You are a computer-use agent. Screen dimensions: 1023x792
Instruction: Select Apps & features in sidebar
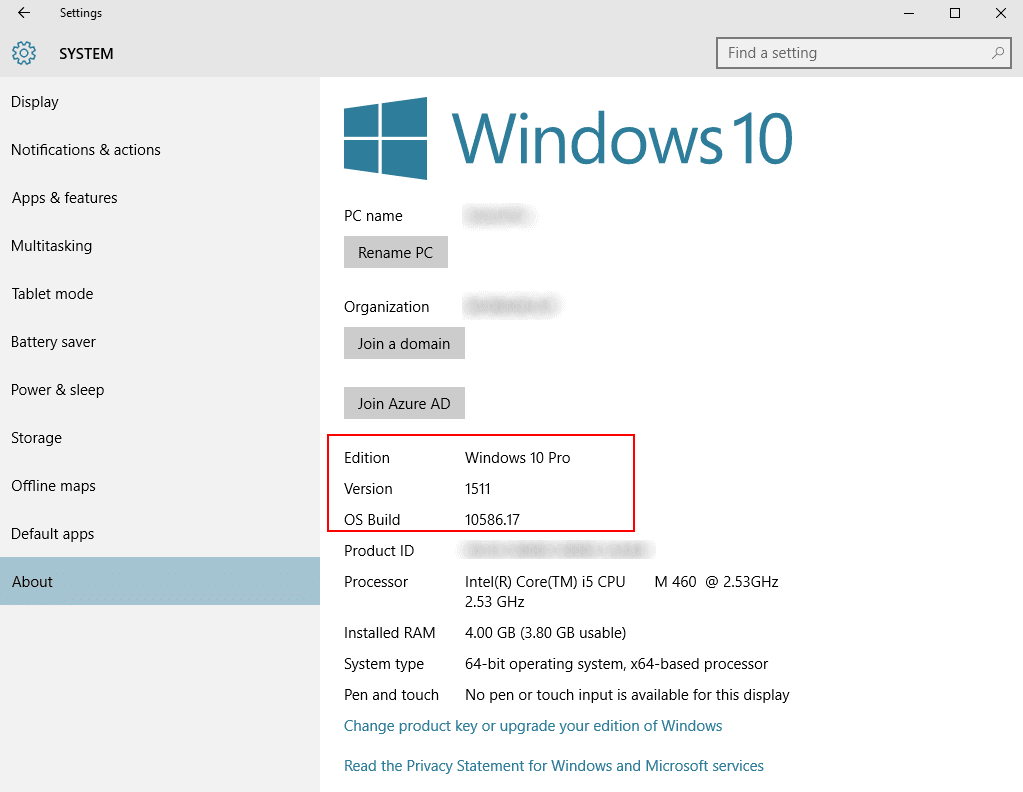click(x=160, y=198)
